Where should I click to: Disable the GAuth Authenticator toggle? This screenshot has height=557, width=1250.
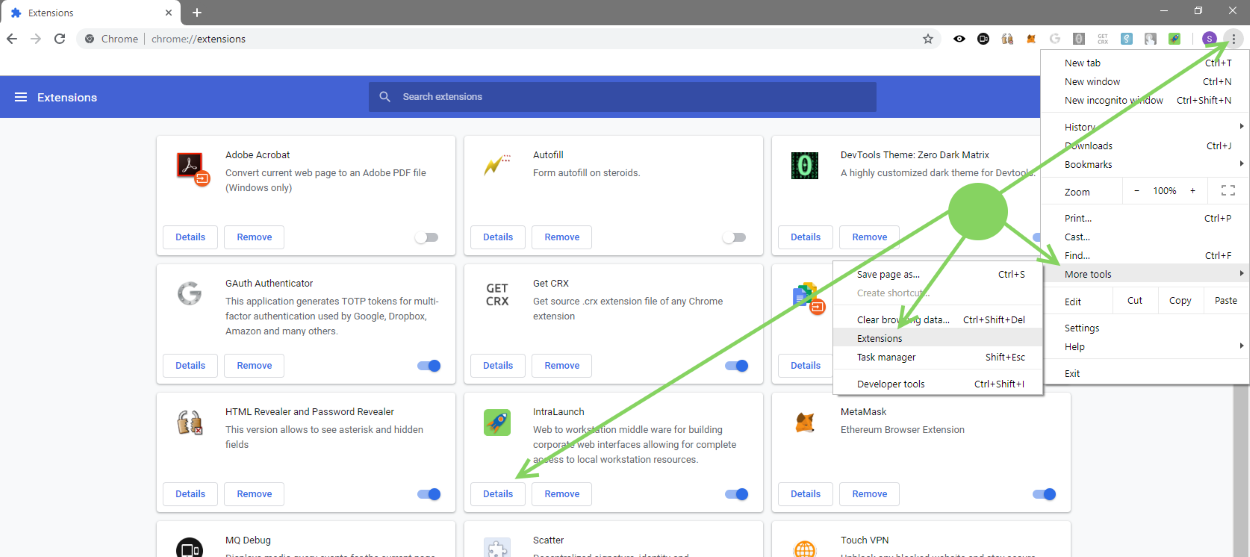click(429, 366)
